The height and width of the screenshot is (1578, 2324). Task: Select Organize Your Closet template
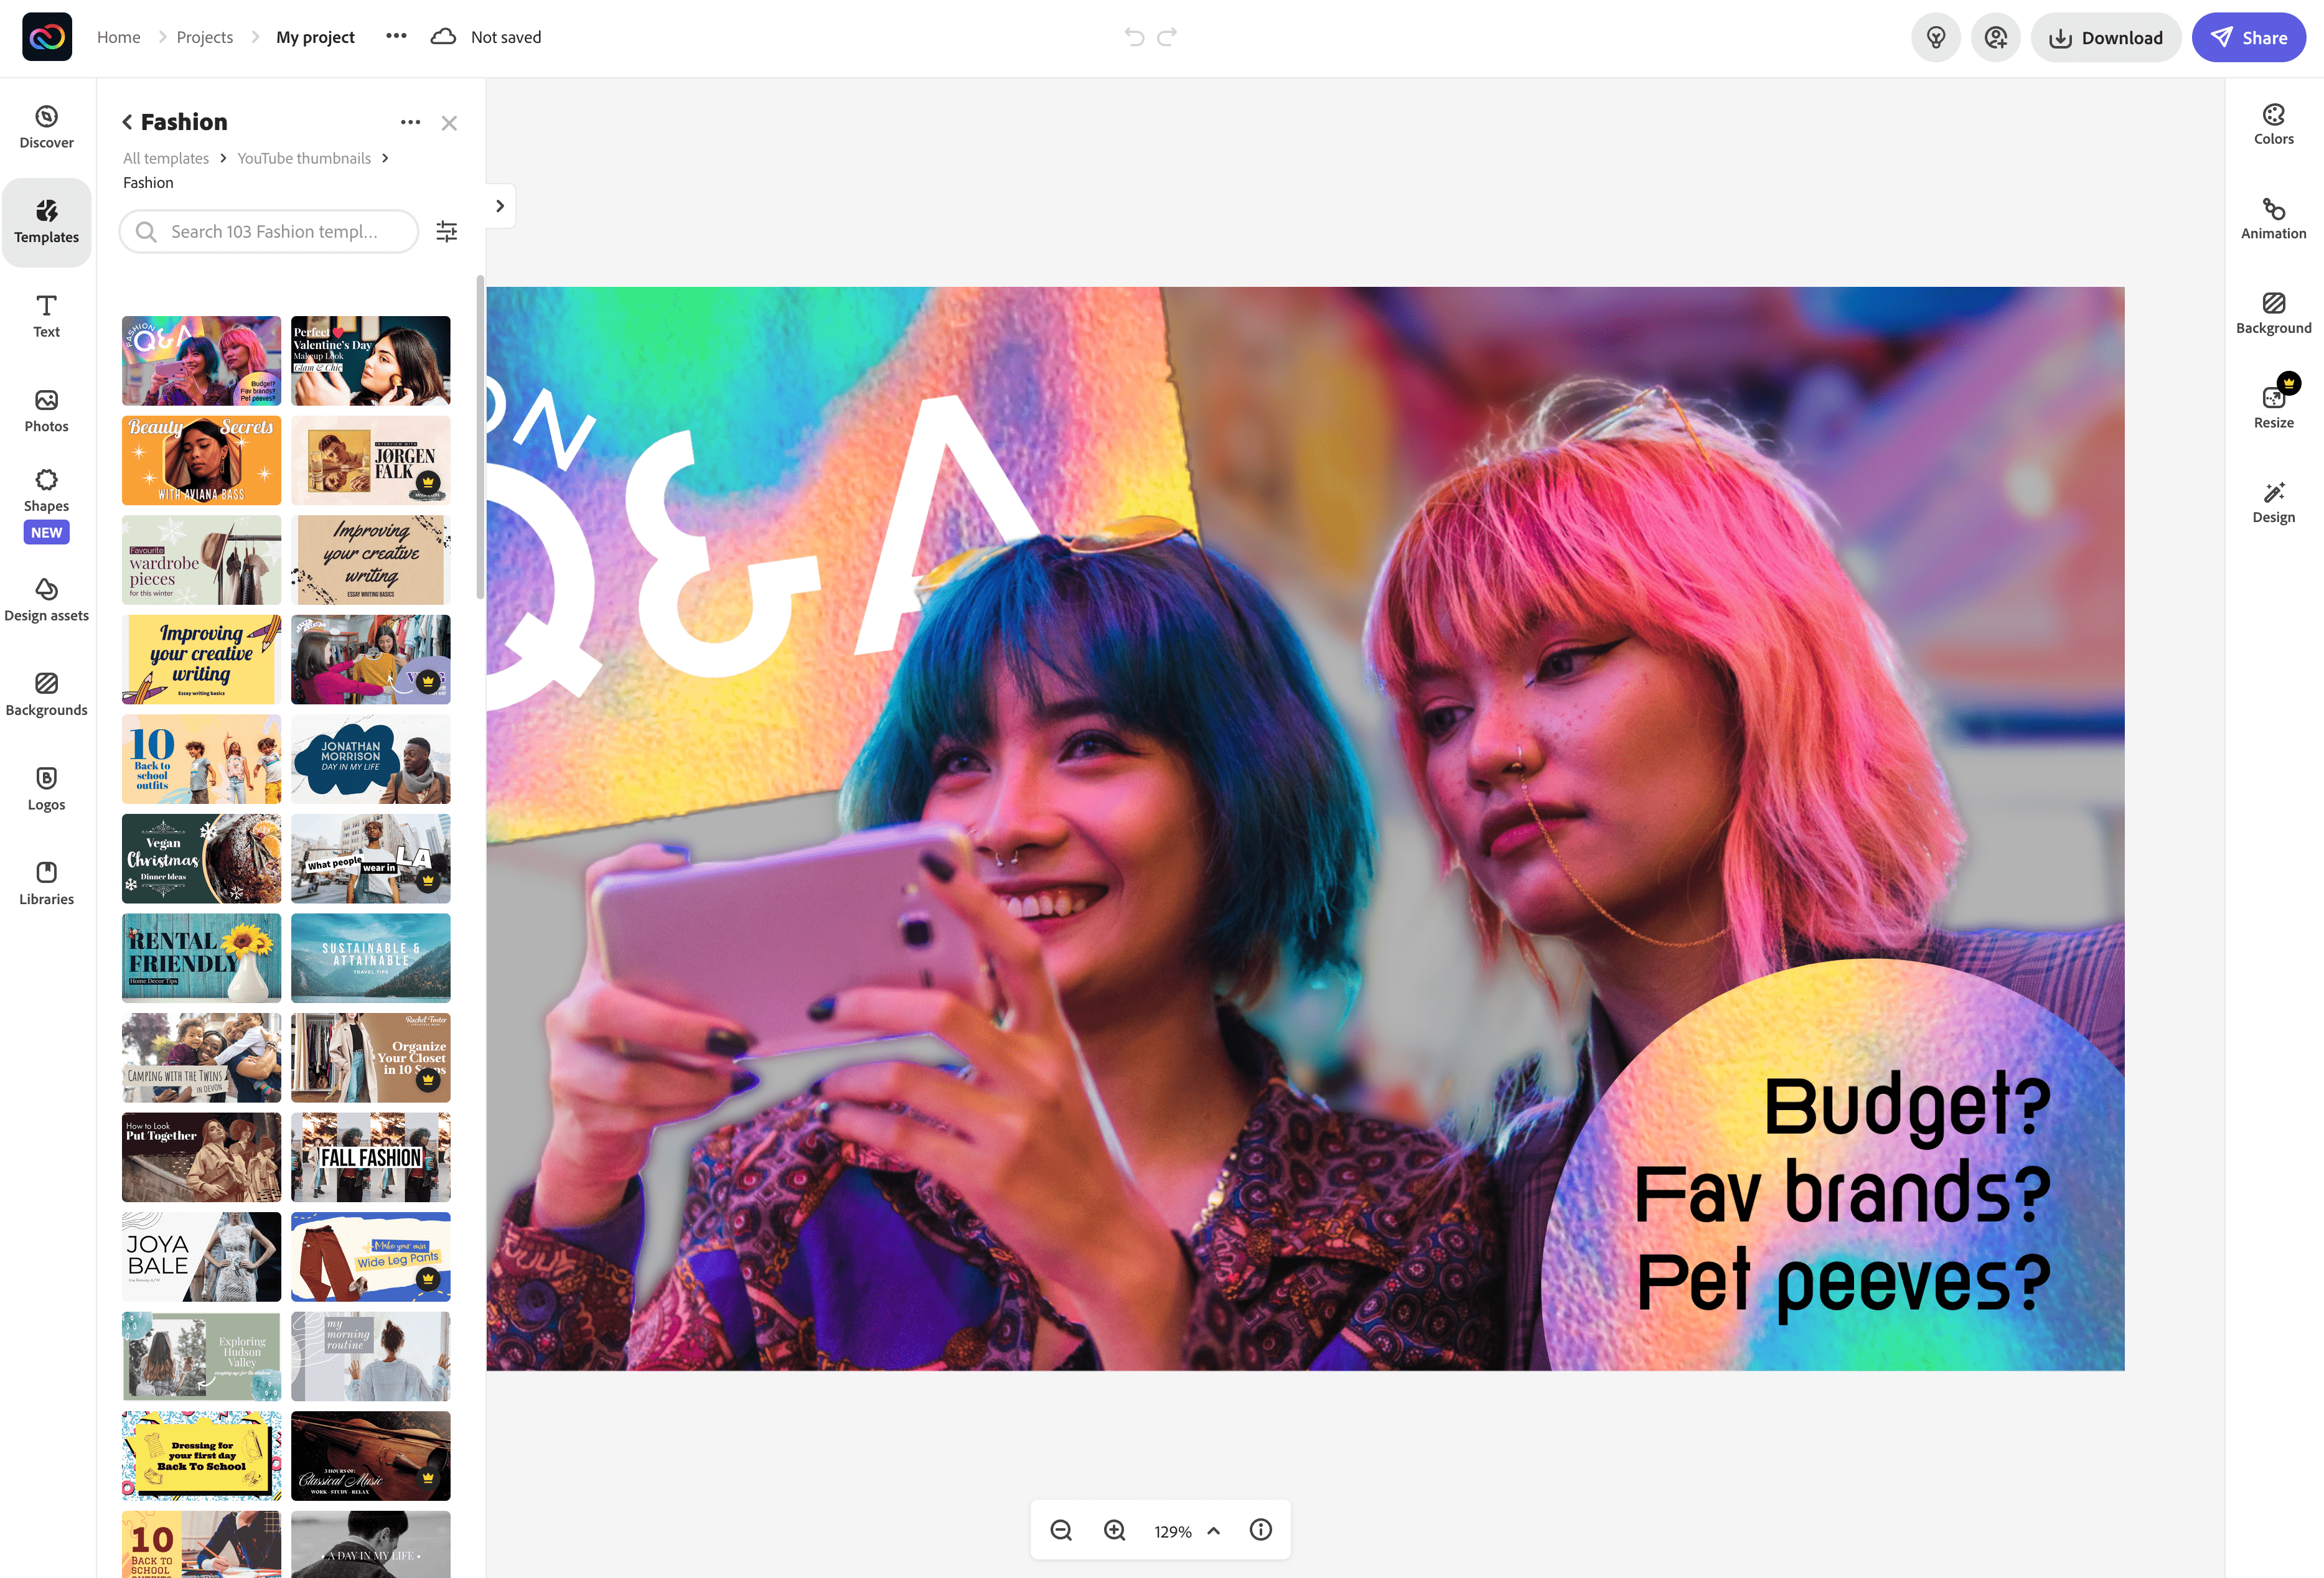pos(370,1058)
